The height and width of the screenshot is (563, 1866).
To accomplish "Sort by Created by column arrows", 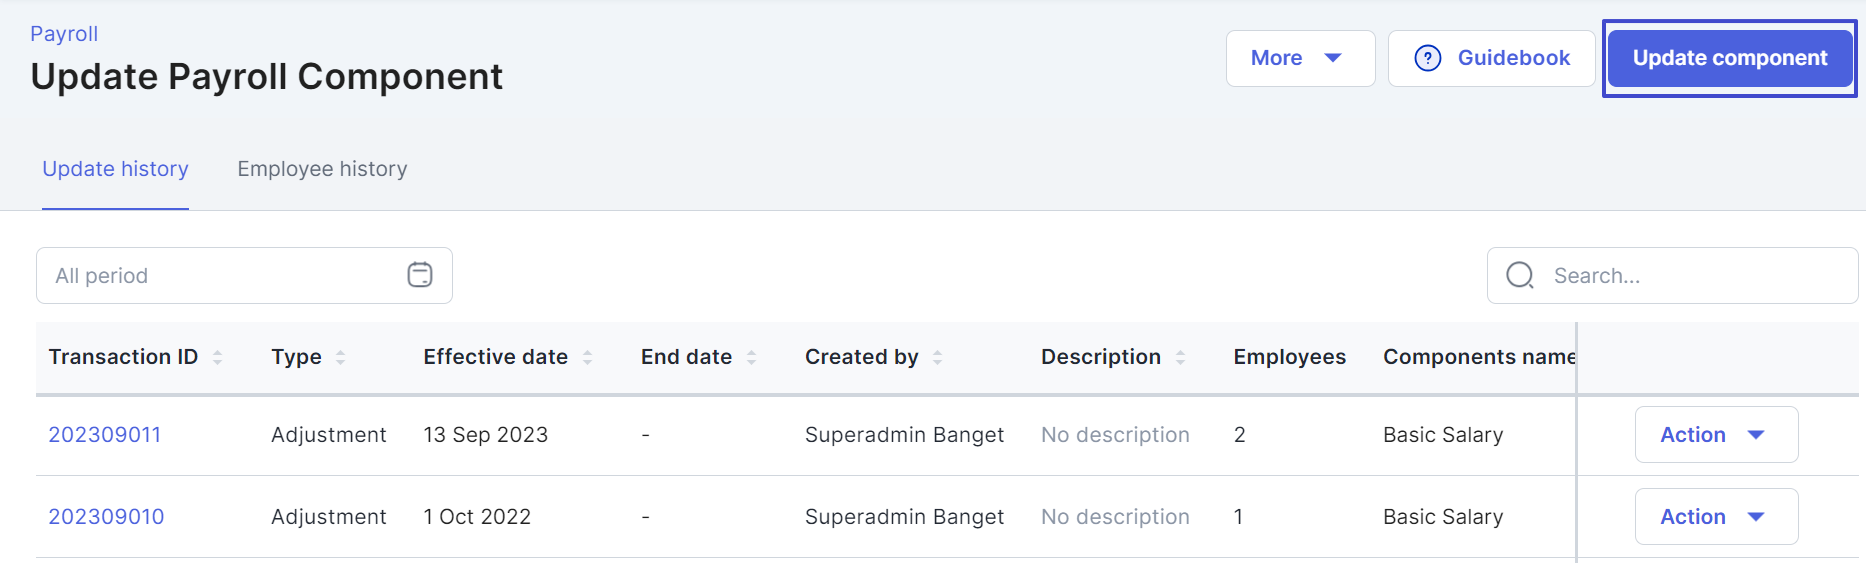I will pyautogui.click(x=938, y=357).
